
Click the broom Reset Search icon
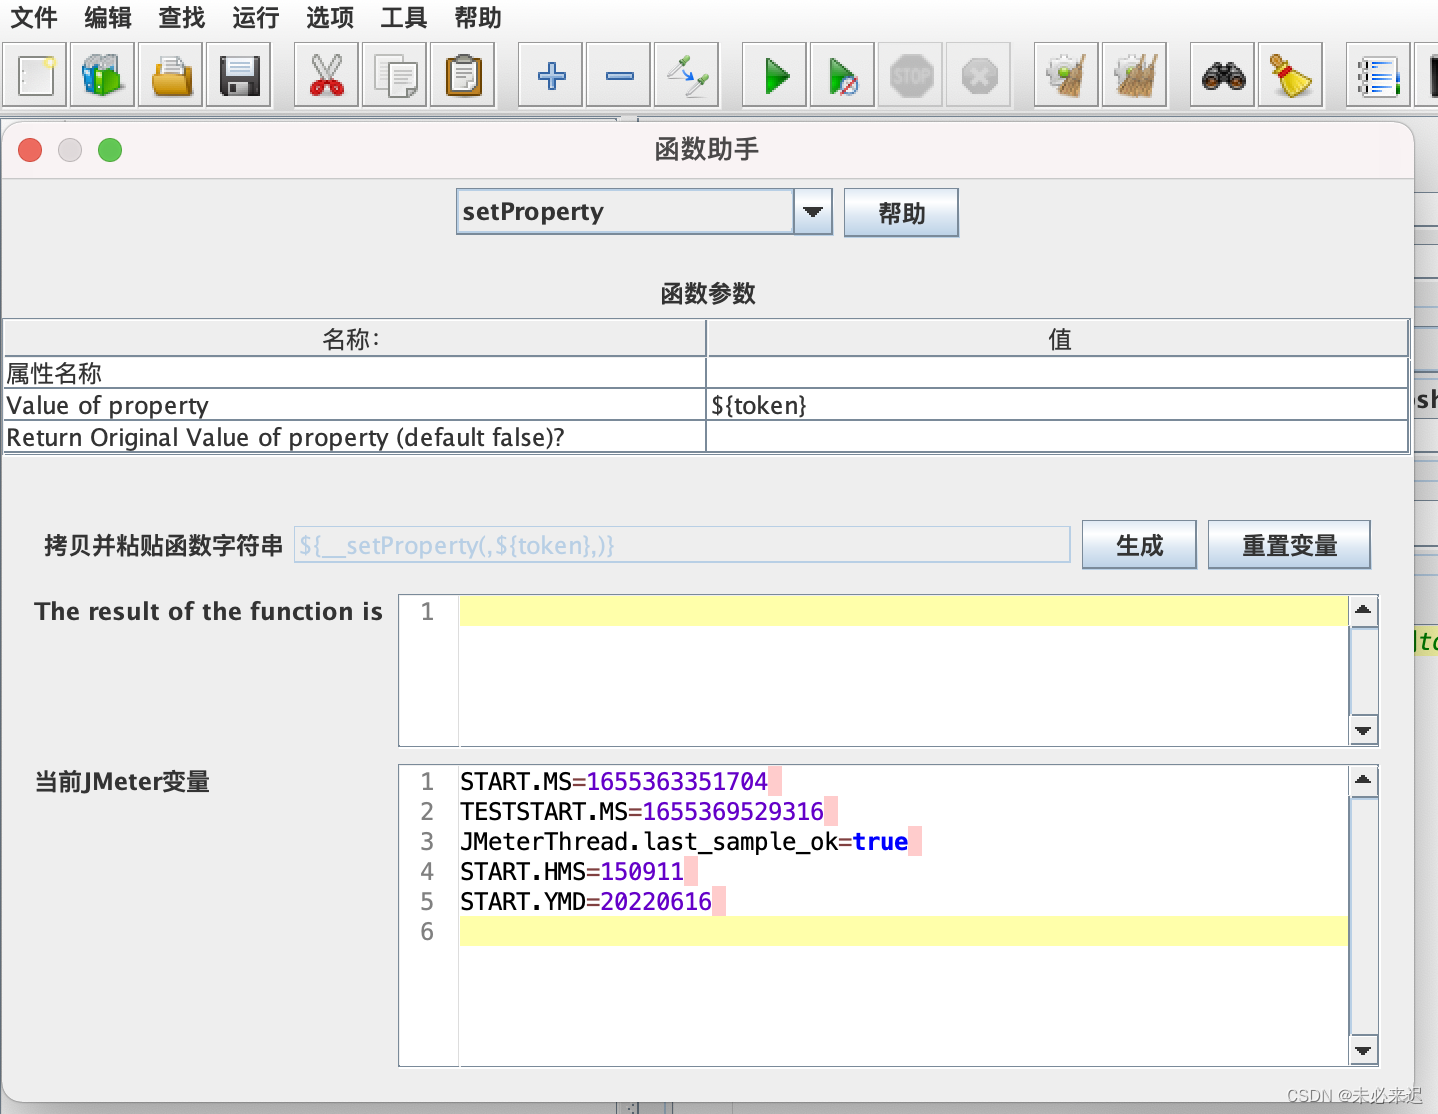(x=1290, y=75)
